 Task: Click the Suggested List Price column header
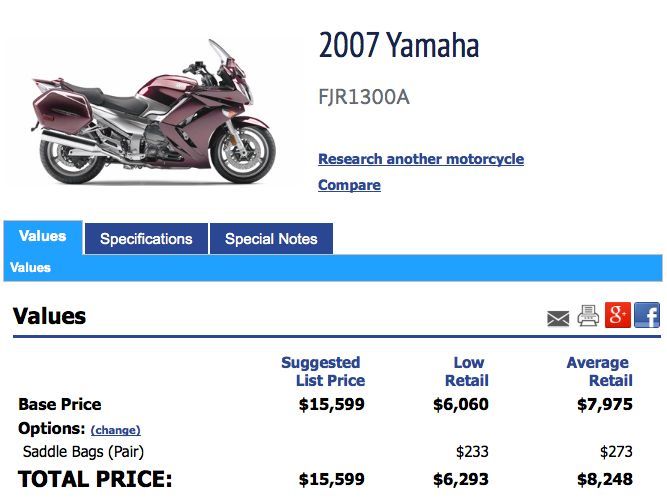[322, 371]
